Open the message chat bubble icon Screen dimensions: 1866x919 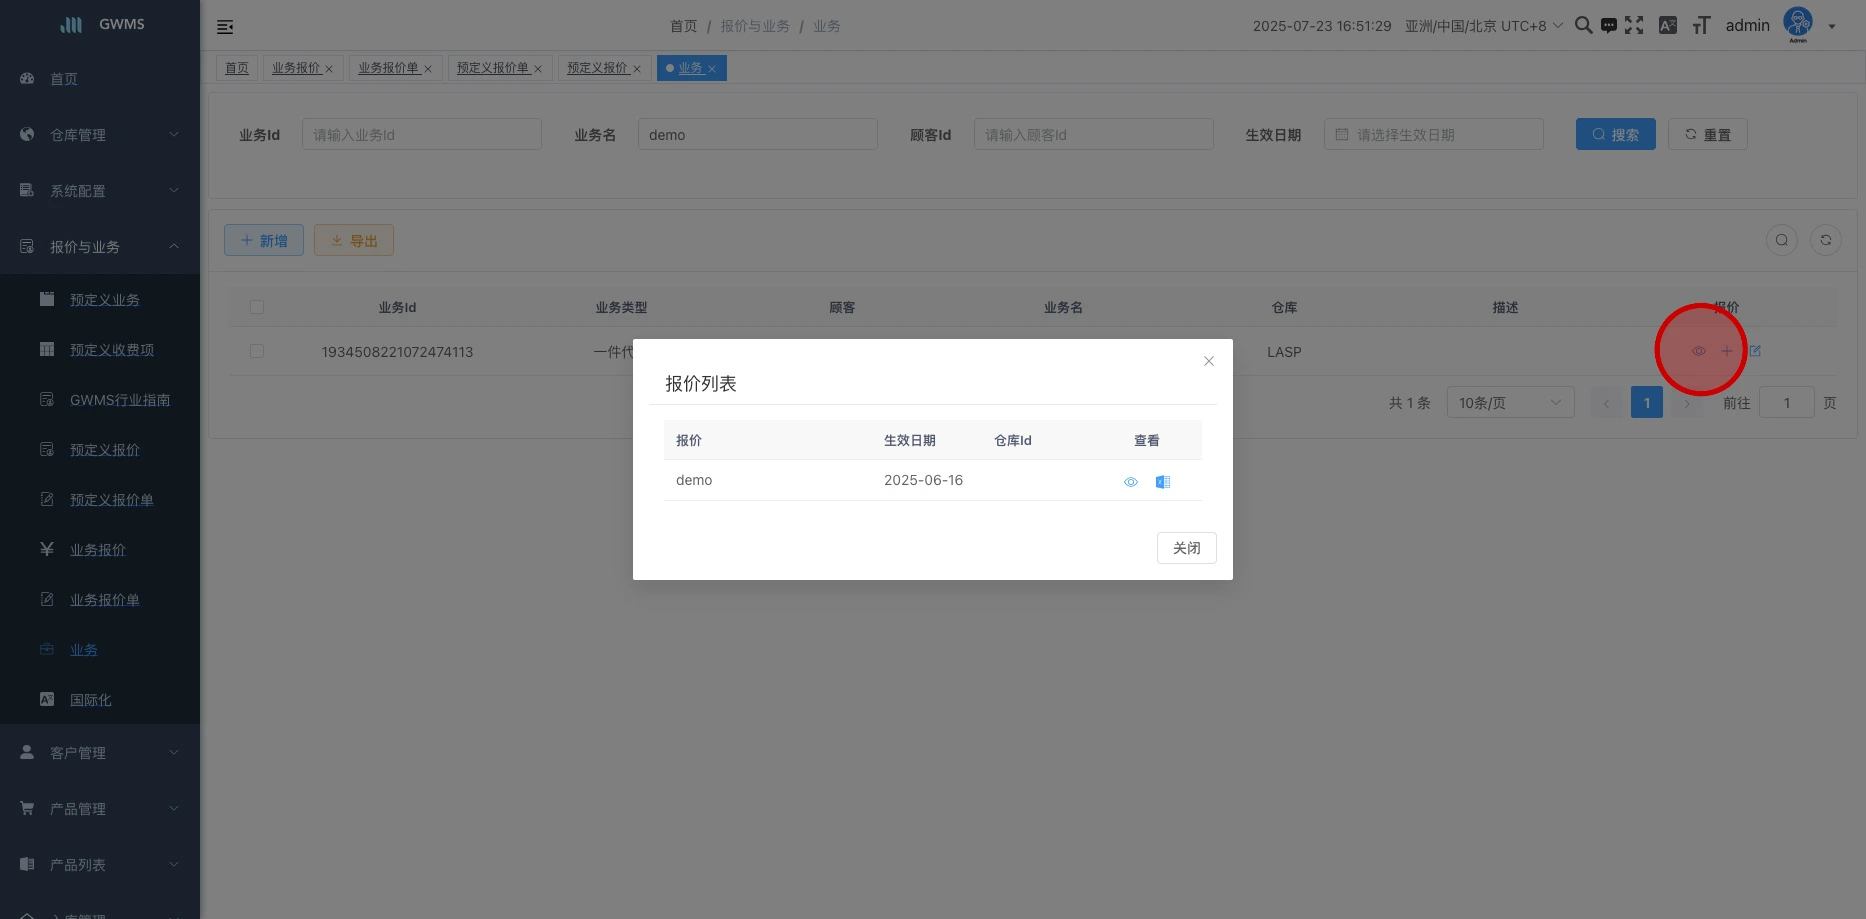coord(1608,26)
